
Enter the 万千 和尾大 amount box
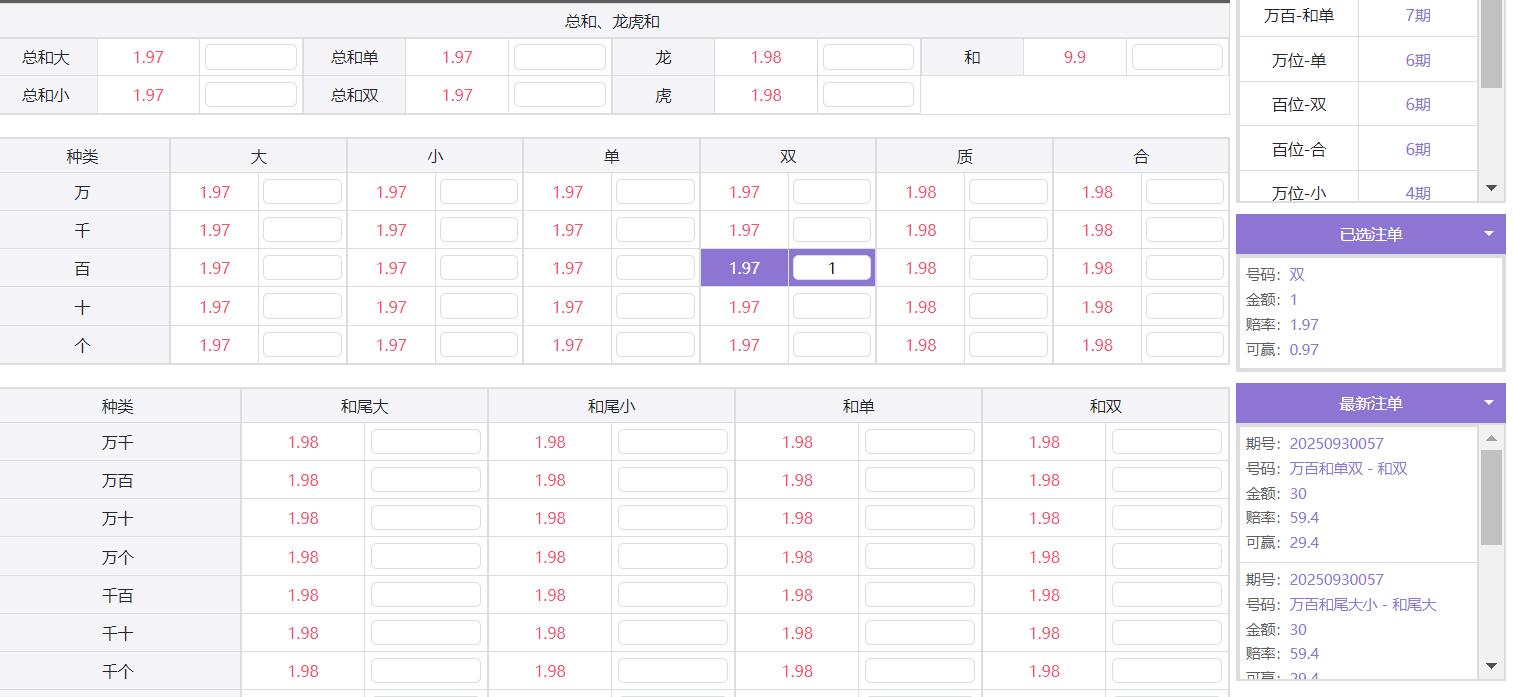(x=425, y=442)
